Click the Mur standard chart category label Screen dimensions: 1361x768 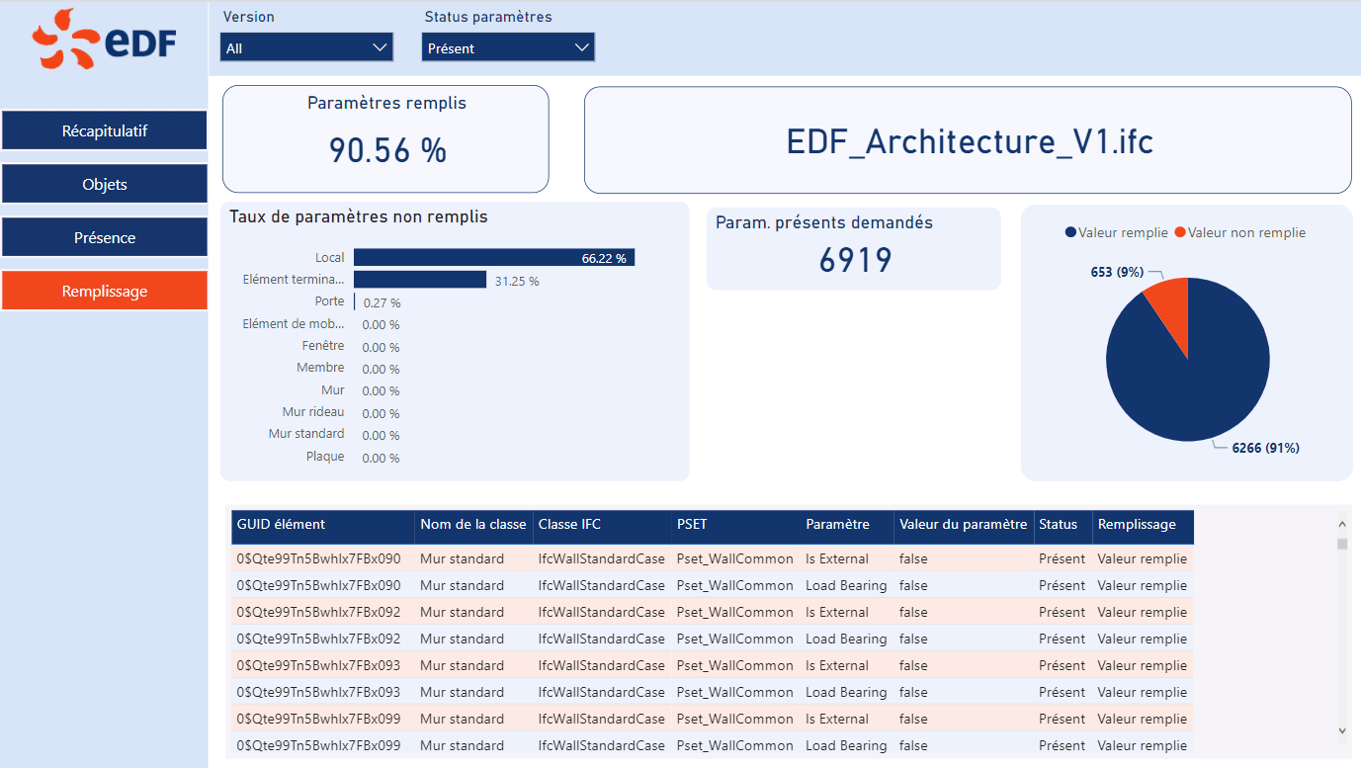click(x=306, y=434)
